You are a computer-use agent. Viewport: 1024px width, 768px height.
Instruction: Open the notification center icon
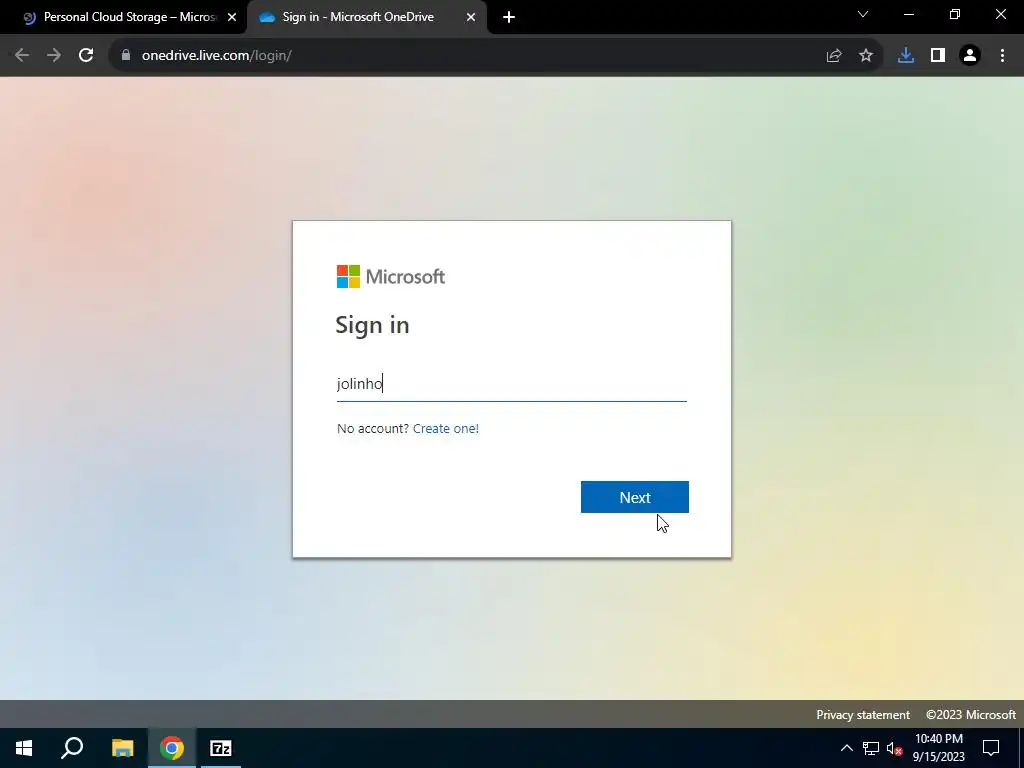[991, 748]
